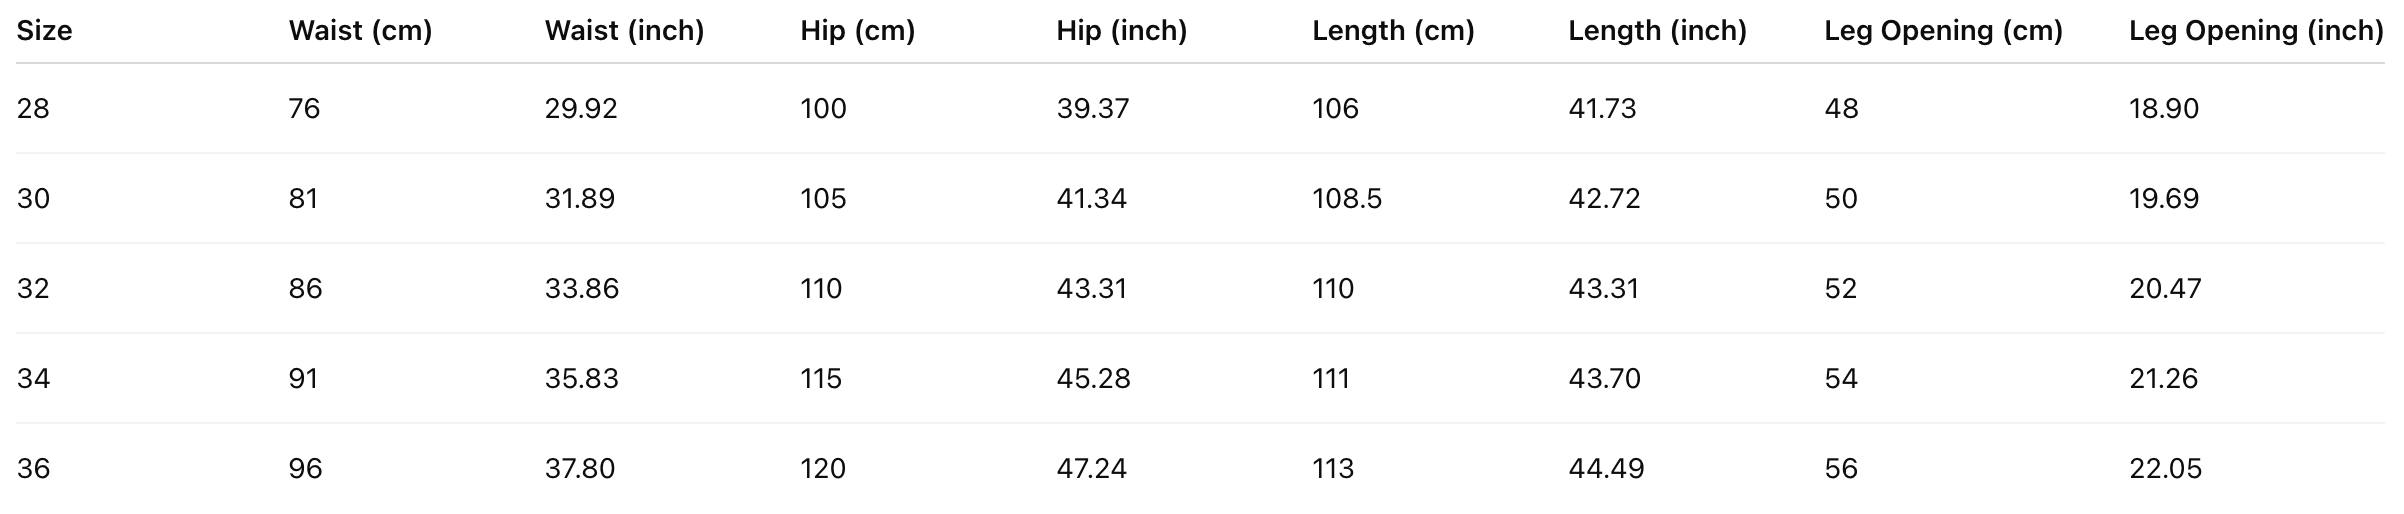Select the Hip (inch) header

1121,31
